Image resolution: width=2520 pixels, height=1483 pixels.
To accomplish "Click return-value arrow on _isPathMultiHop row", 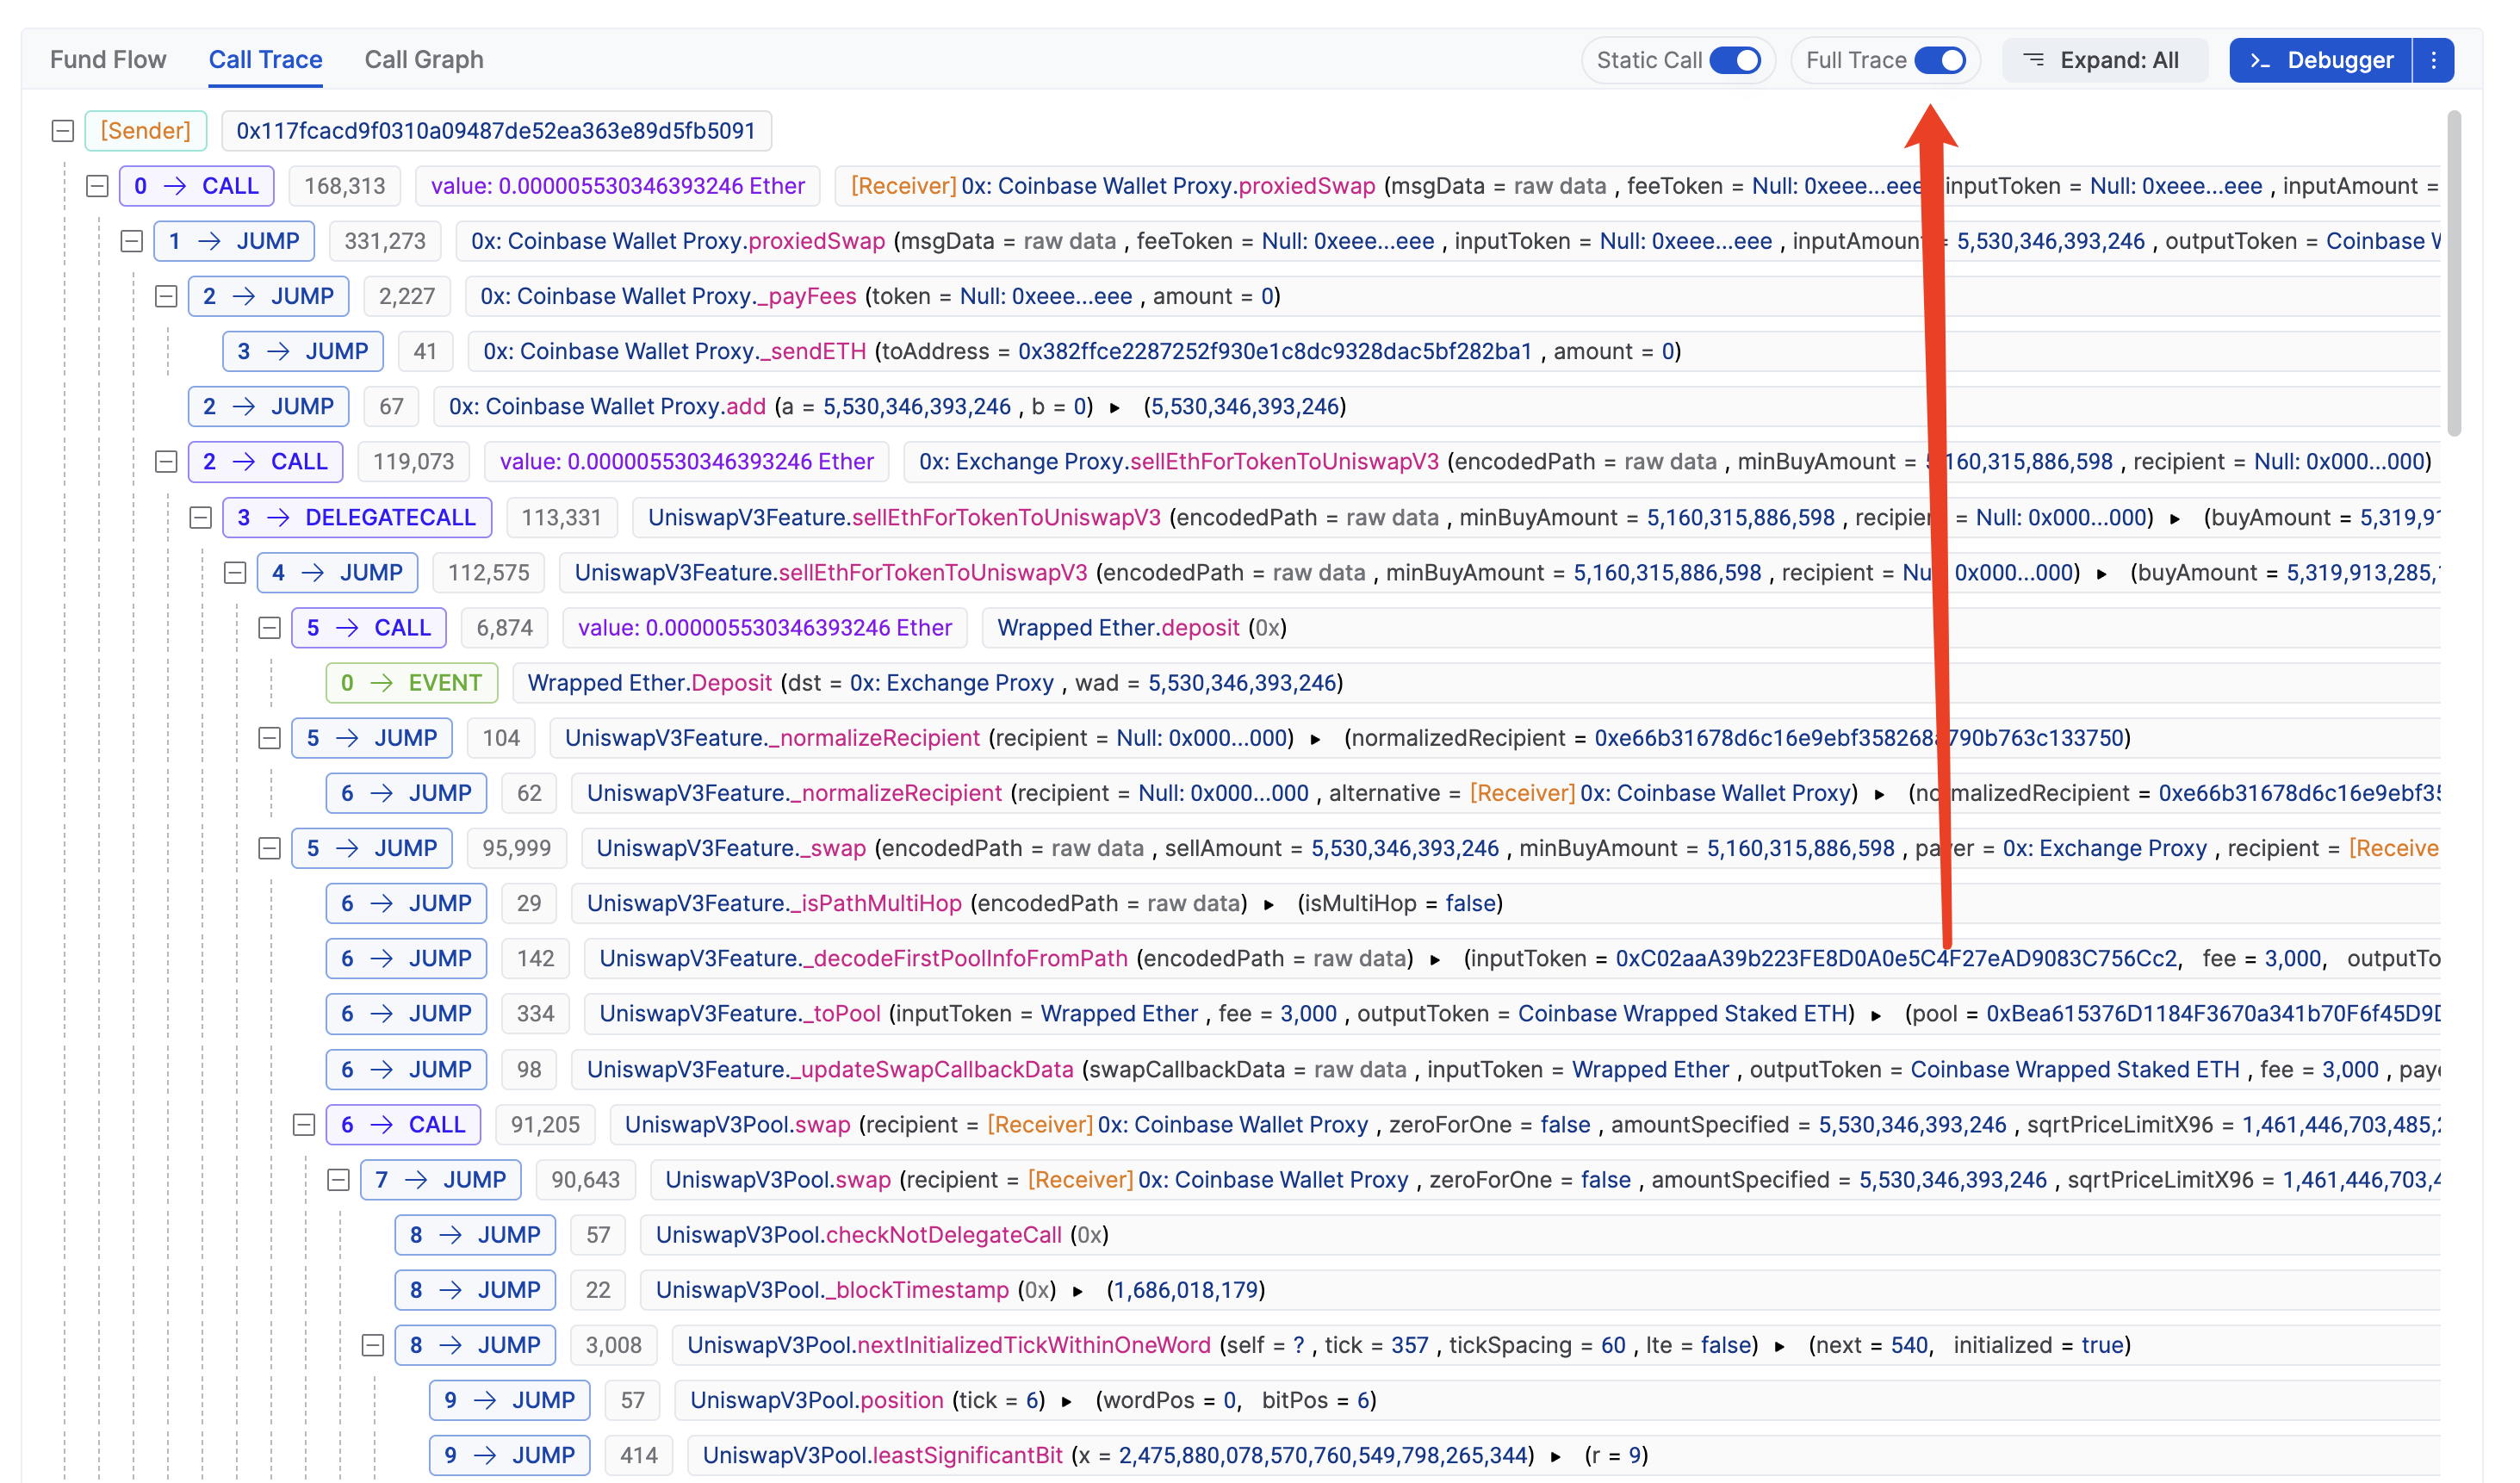I will (x=1269, y=904).
